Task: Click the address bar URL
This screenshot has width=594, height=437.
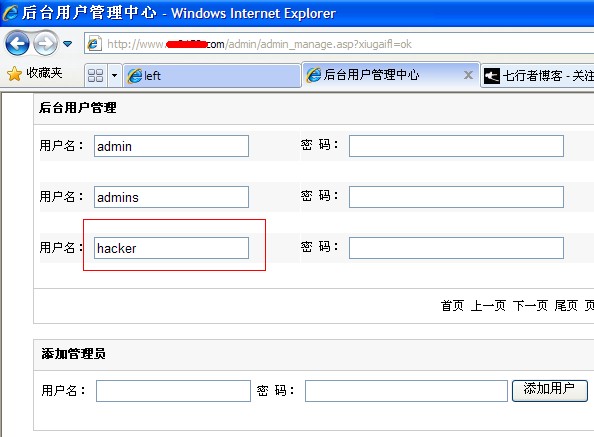Action: pos(259,44)
